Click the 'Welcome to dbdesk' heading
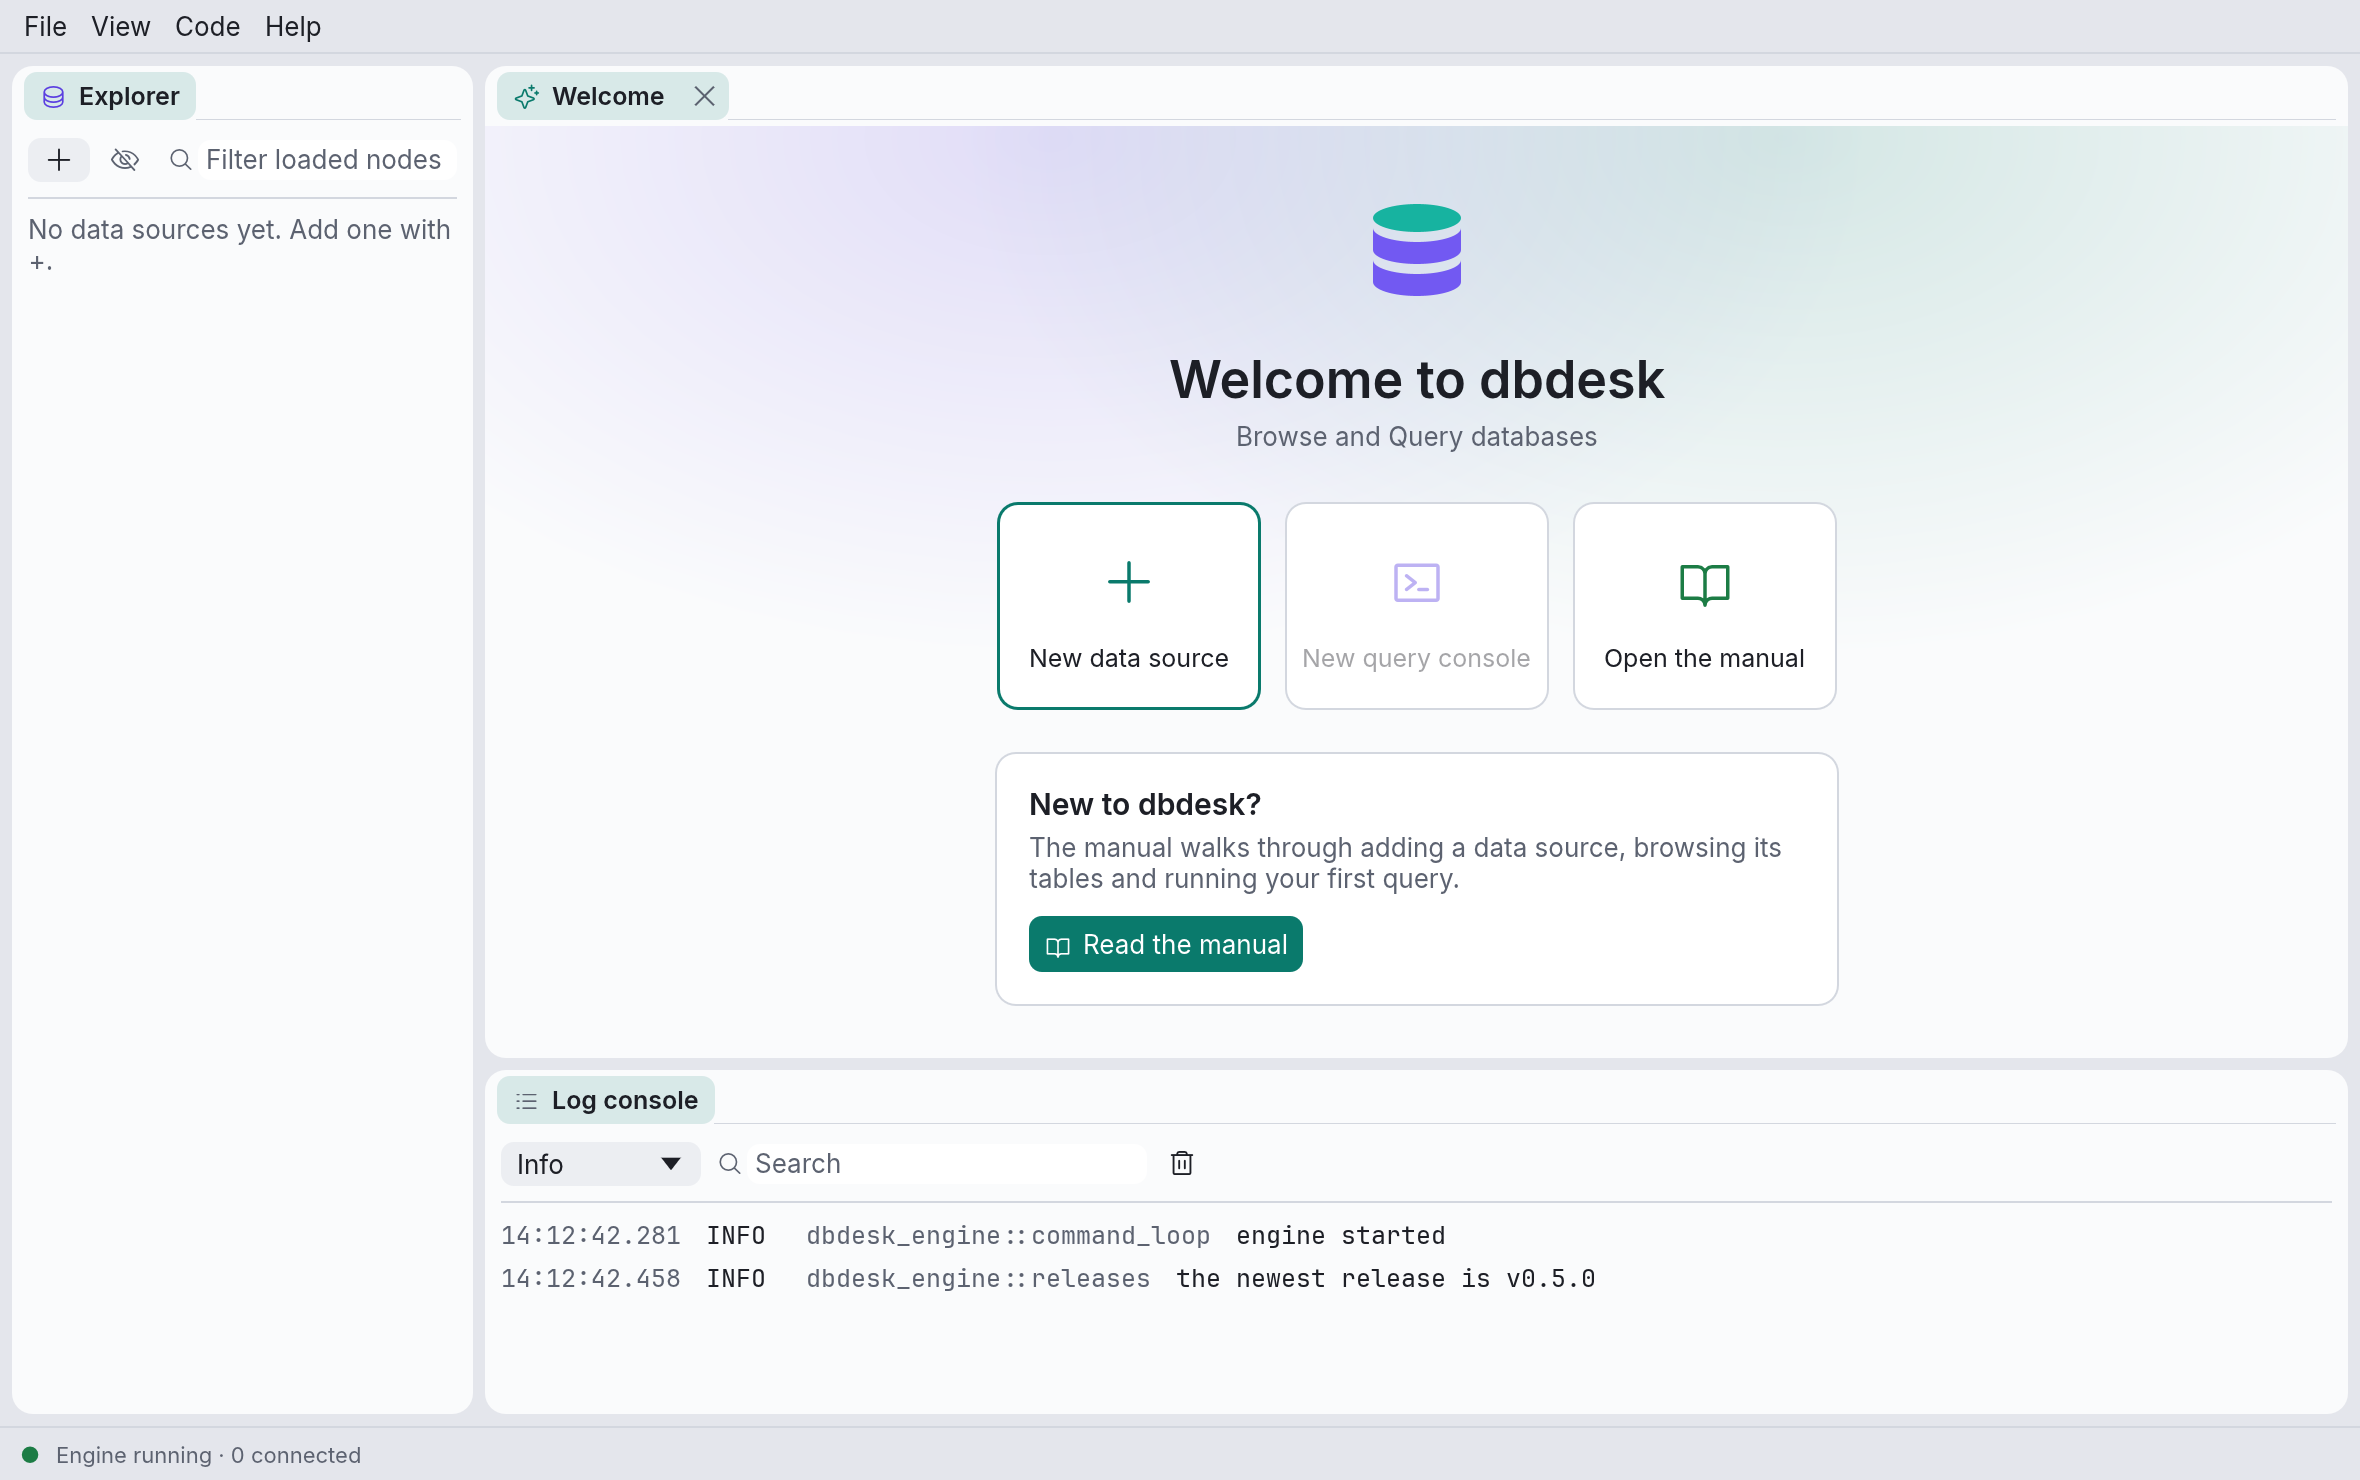The height and width of the screenshot is (1480, 2360). [x=1417, y=380]
